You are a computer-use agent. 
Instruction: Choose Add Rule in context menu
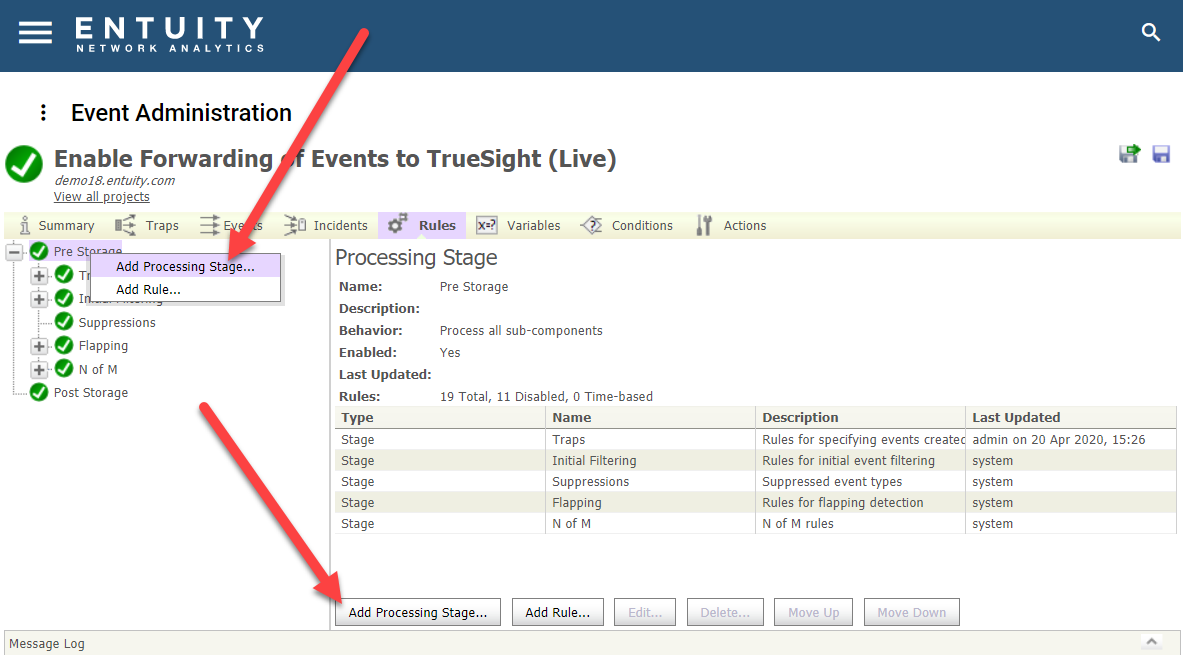pos(186,290)
